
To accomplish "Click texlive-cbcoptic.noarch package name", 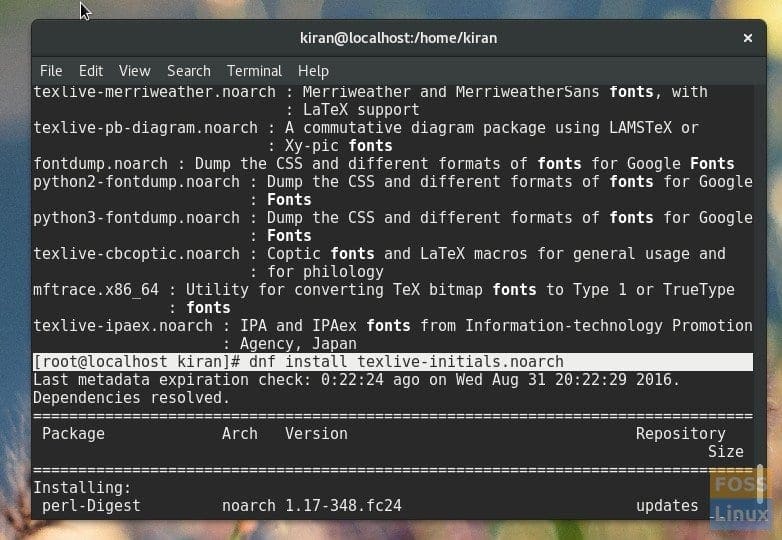I will pyautogui.click(x=136, y=254).
